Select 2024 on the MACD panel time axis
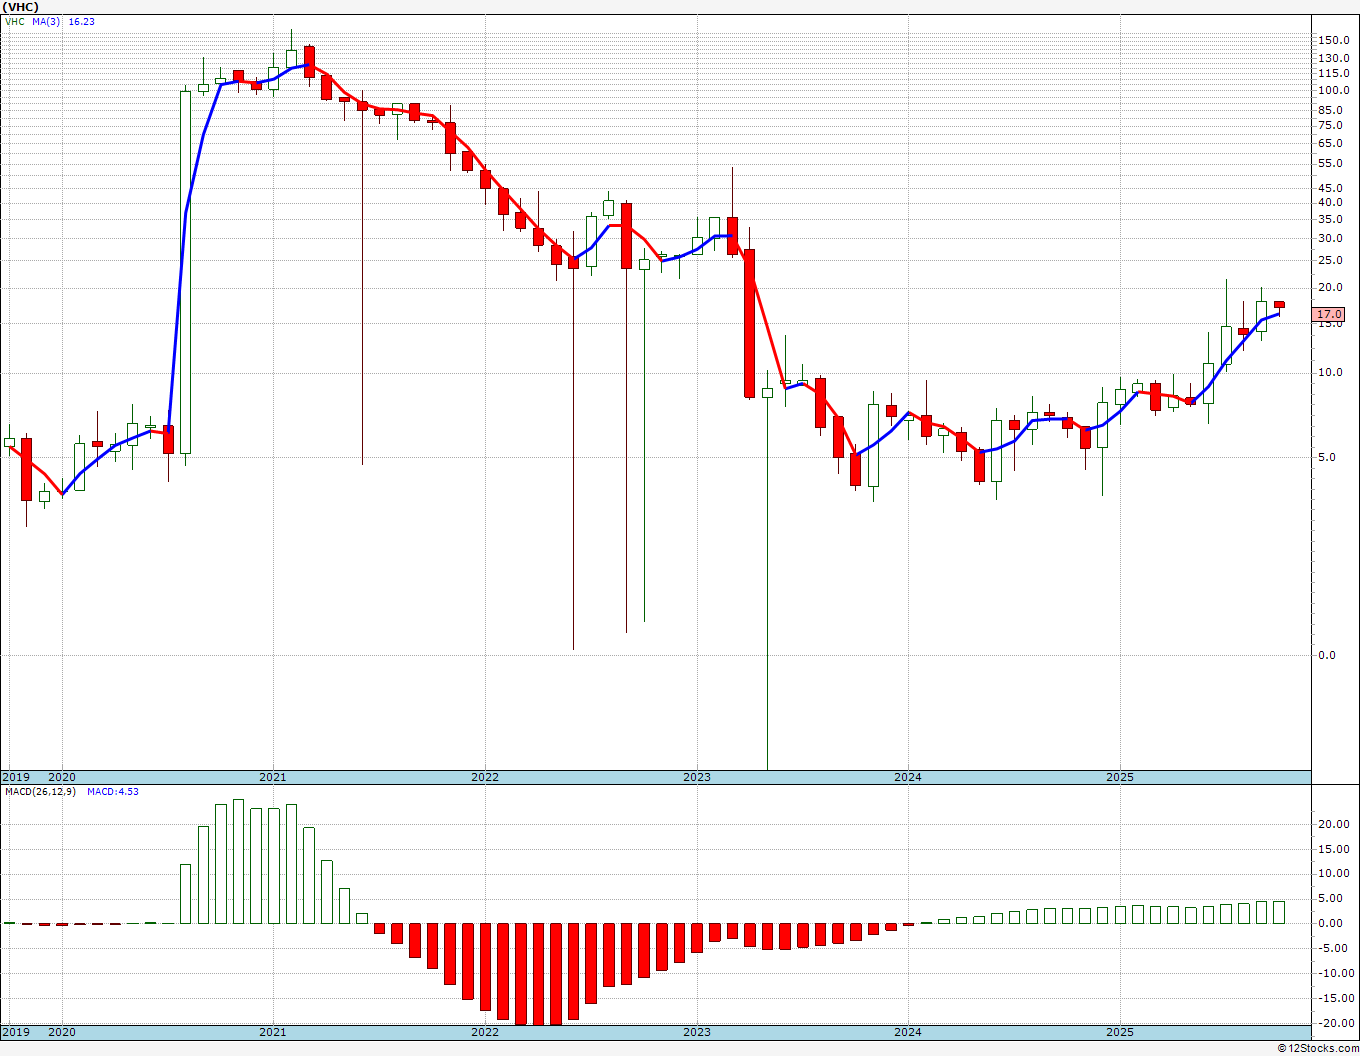The height and width of the screenshot is (1056, 1360). click(x=908, y=1032)
